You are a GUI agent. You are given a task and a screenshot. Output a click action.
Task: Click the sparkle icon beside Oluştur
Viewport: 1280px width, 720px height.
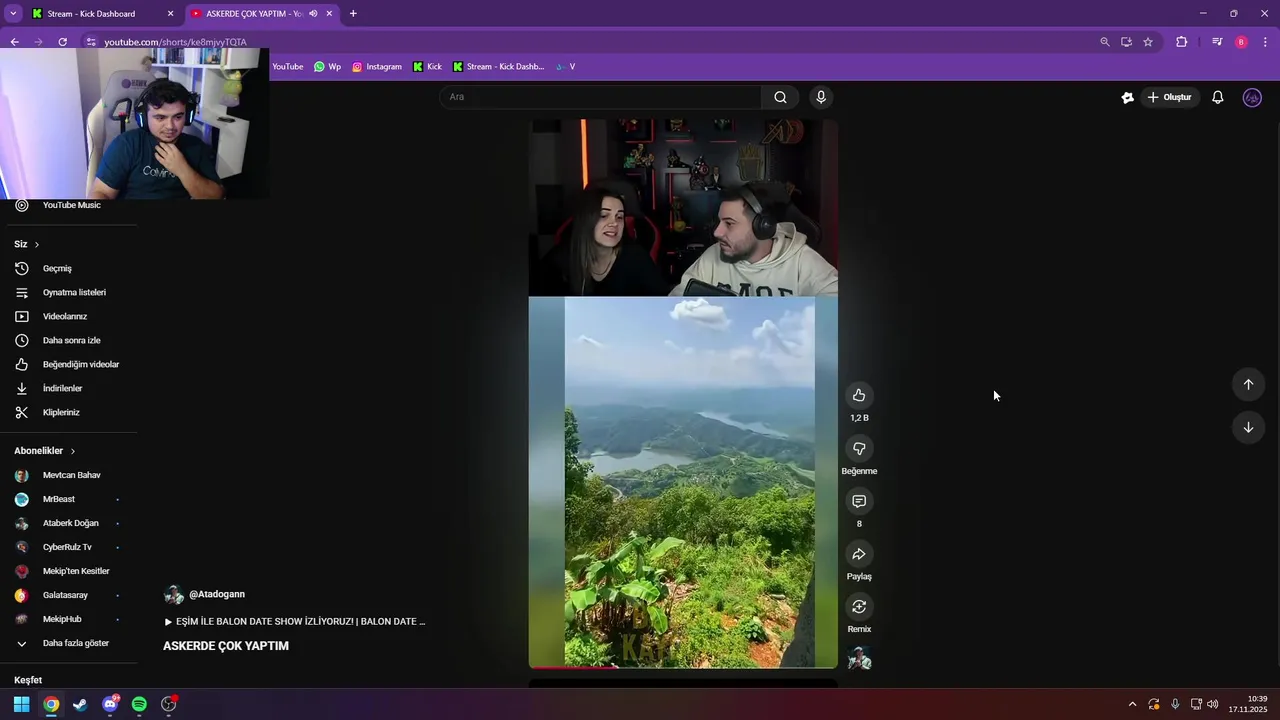click(x=1128, y=97)
